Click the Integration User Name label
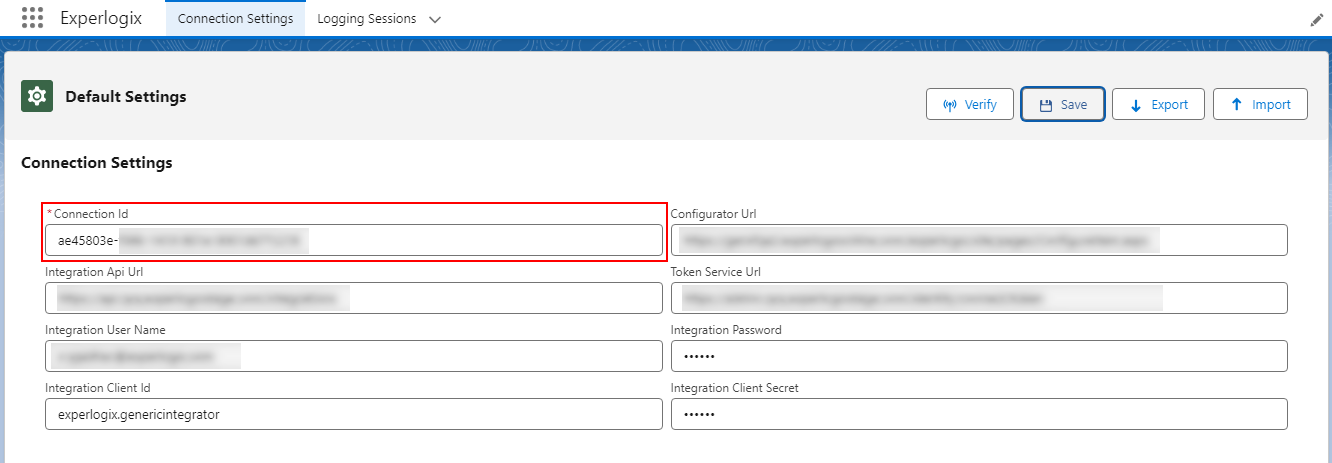 tap(105, 330)
